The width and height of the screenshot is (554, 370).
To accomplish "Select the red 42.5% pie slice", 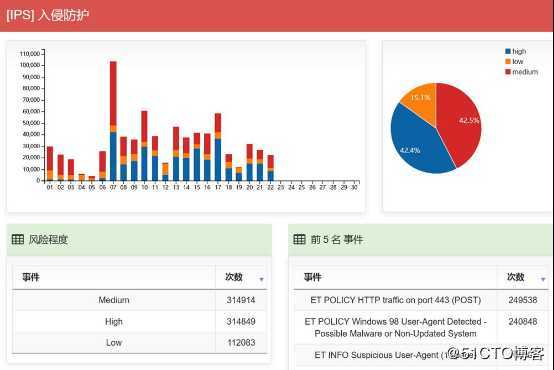I will [459, 124].
